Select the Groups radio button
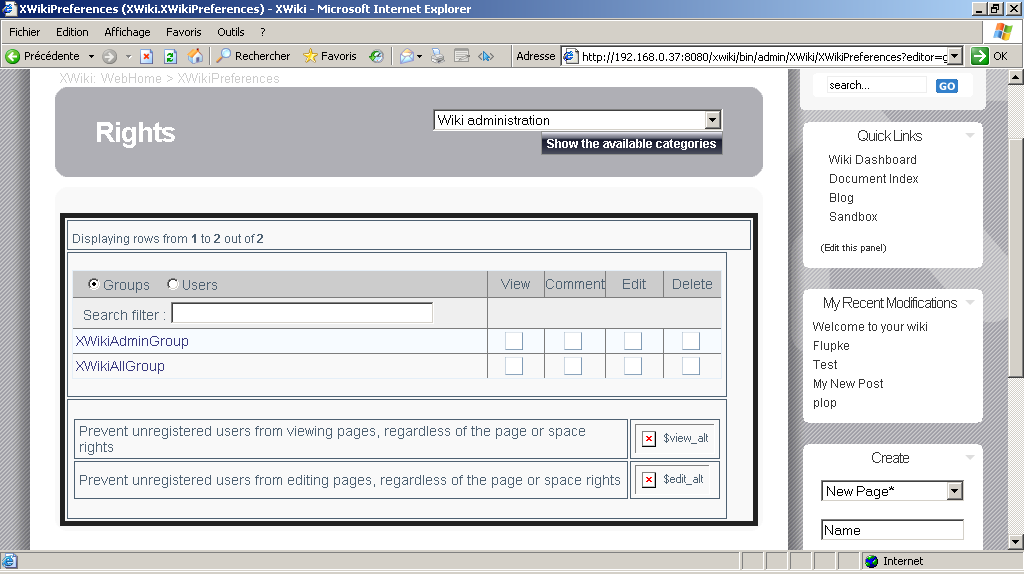This screenshot has height=574, width=1024. (93, 284)
